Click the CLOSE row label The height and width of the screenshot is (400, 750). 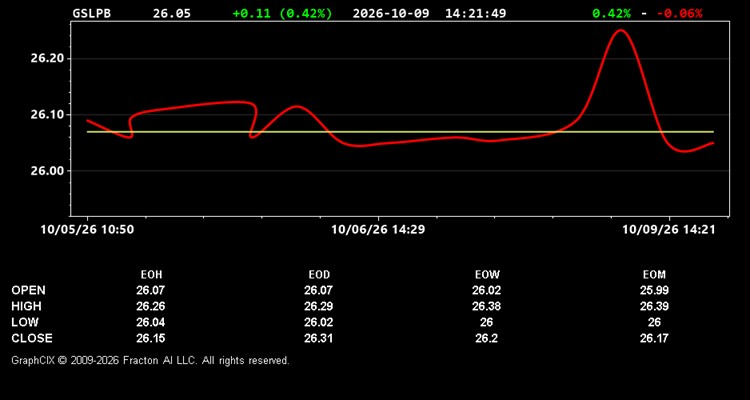point(32,338)
